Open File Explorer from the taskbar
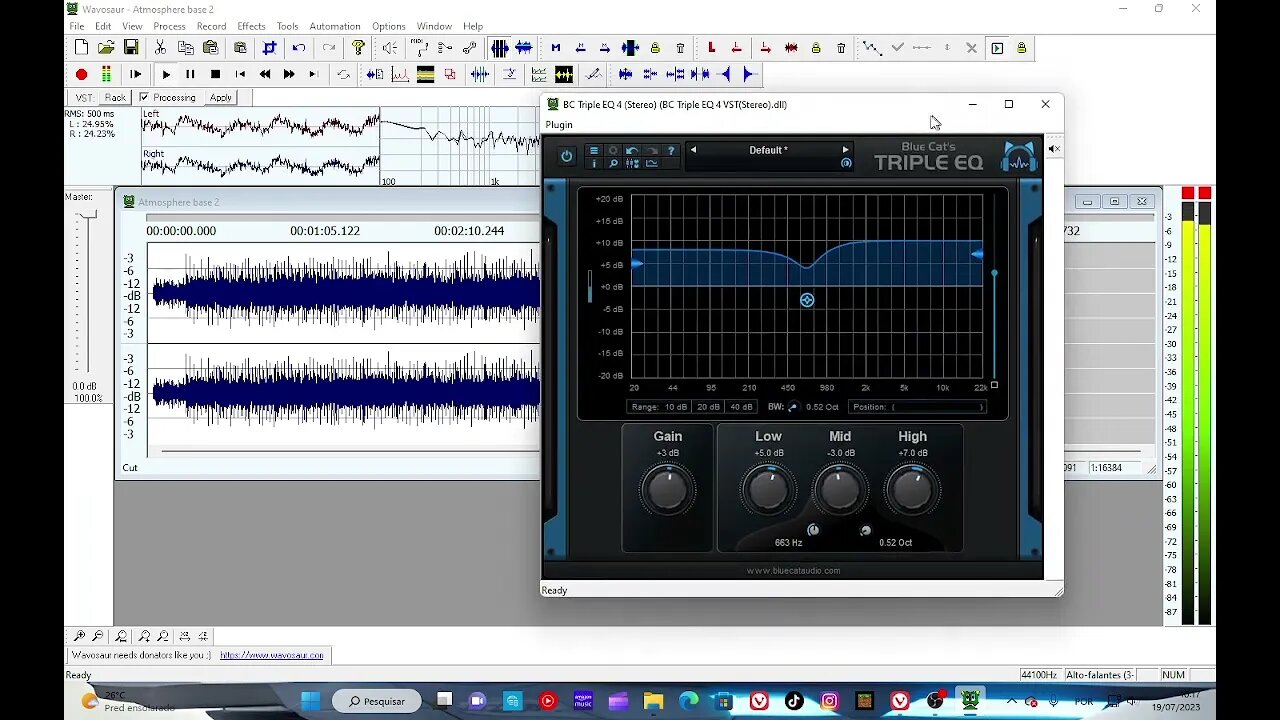The height and width of the screenshot is (720, 1280). click(653, 700)
